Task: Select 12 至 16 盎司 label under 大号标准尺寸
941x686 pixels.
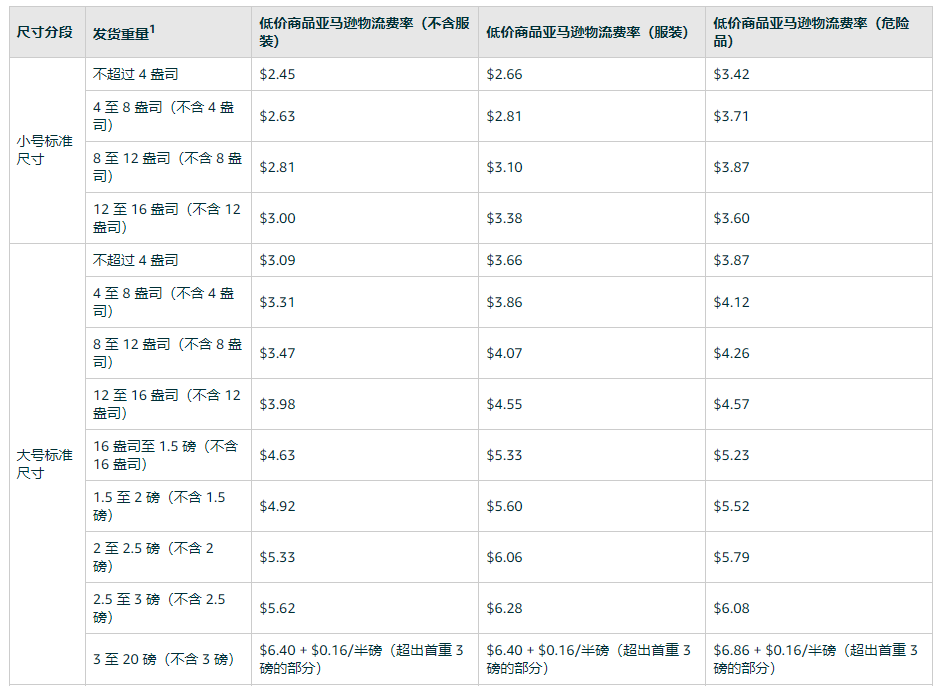Action: pyautogui.click(x=167, y=404)
